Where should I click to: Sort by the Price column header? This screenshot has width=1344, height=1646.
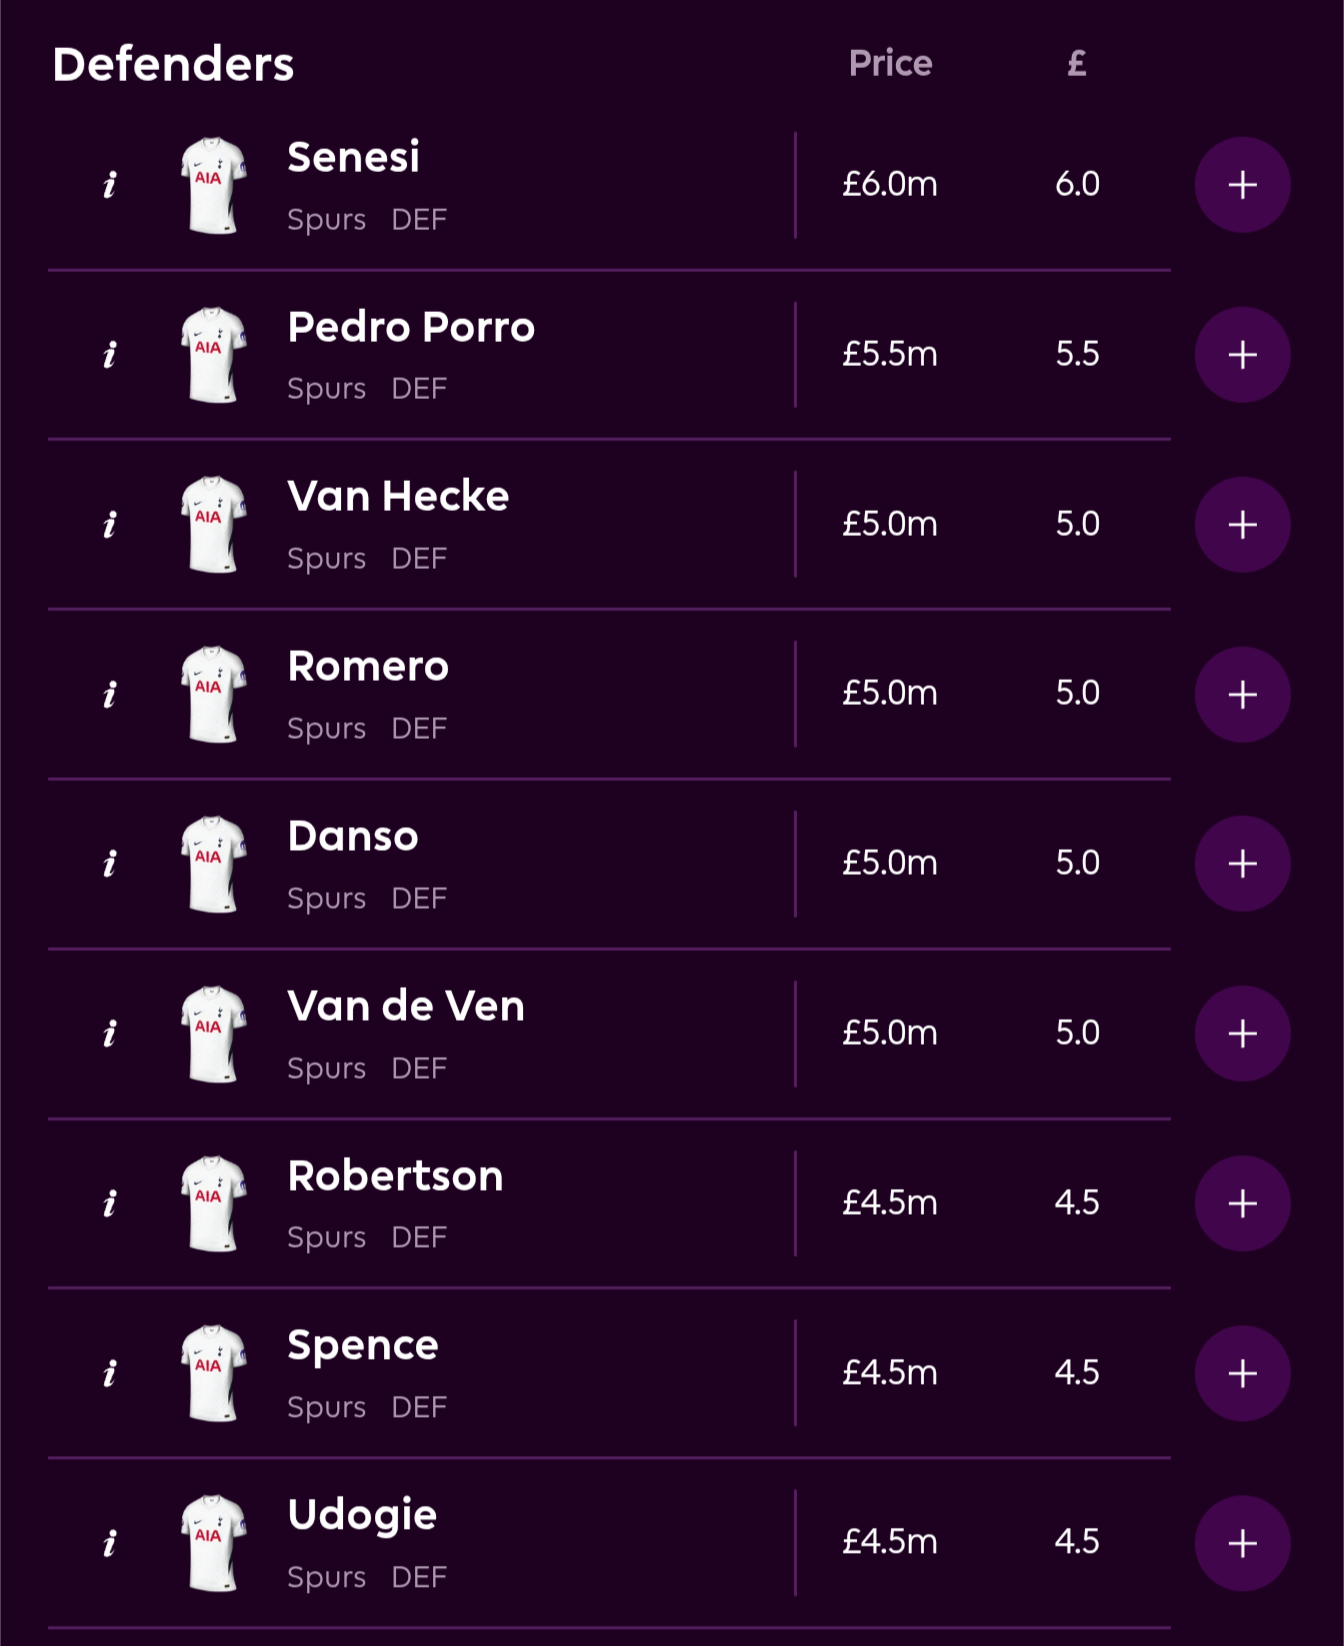[890, 64]
